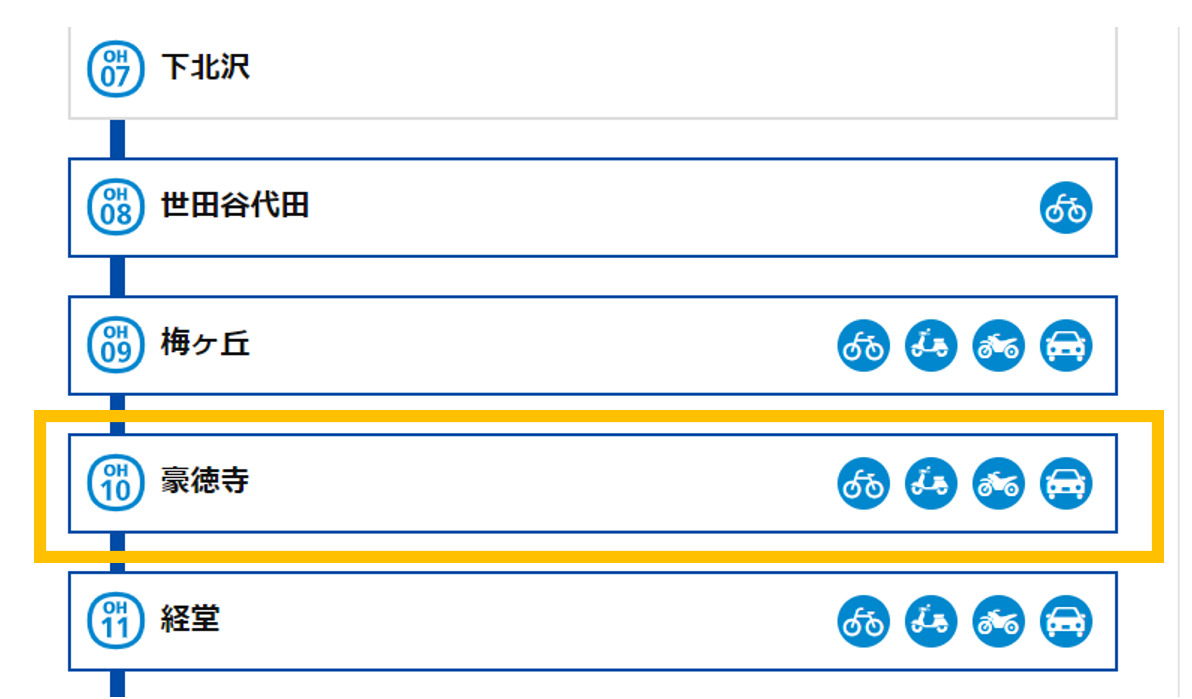Click the OH07 station number badge

point(116,69)
